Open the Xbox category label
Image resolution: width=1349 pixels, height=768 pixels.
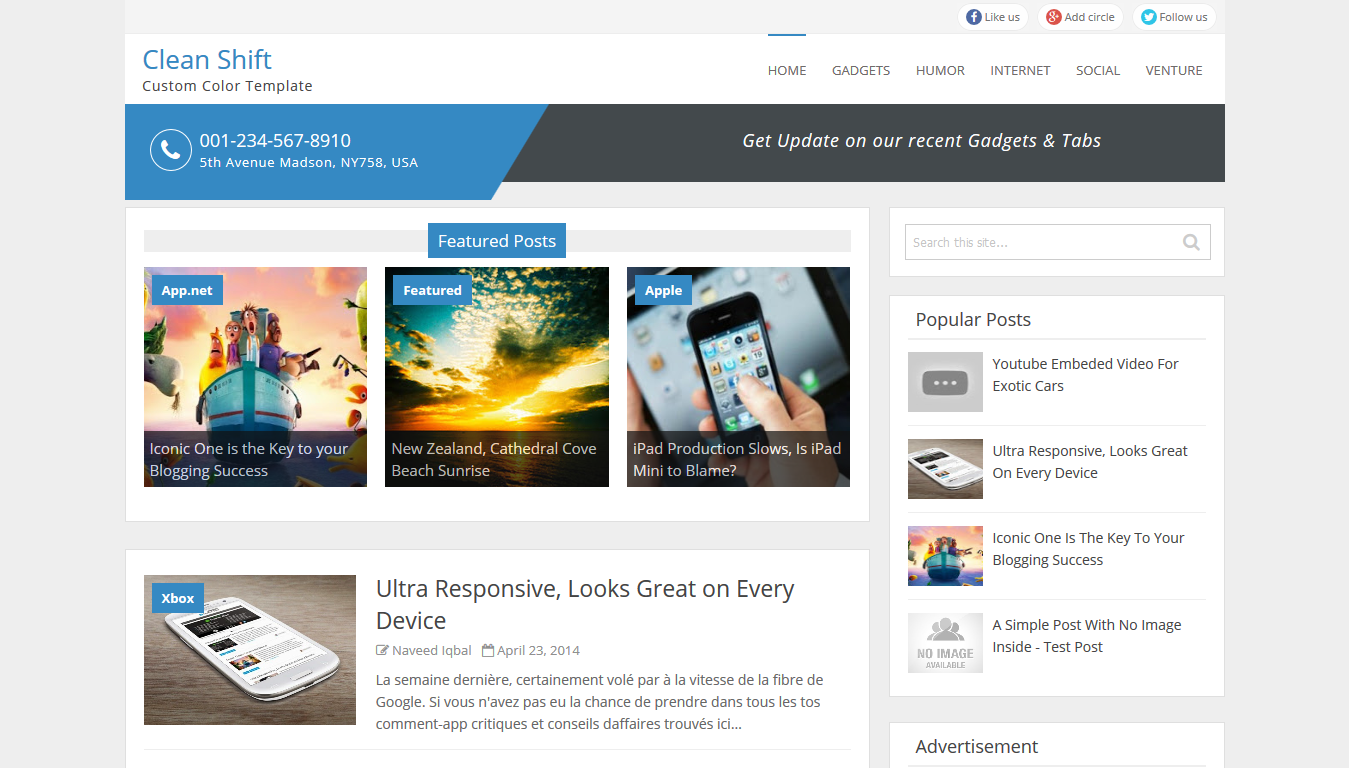tap(178, 598)
